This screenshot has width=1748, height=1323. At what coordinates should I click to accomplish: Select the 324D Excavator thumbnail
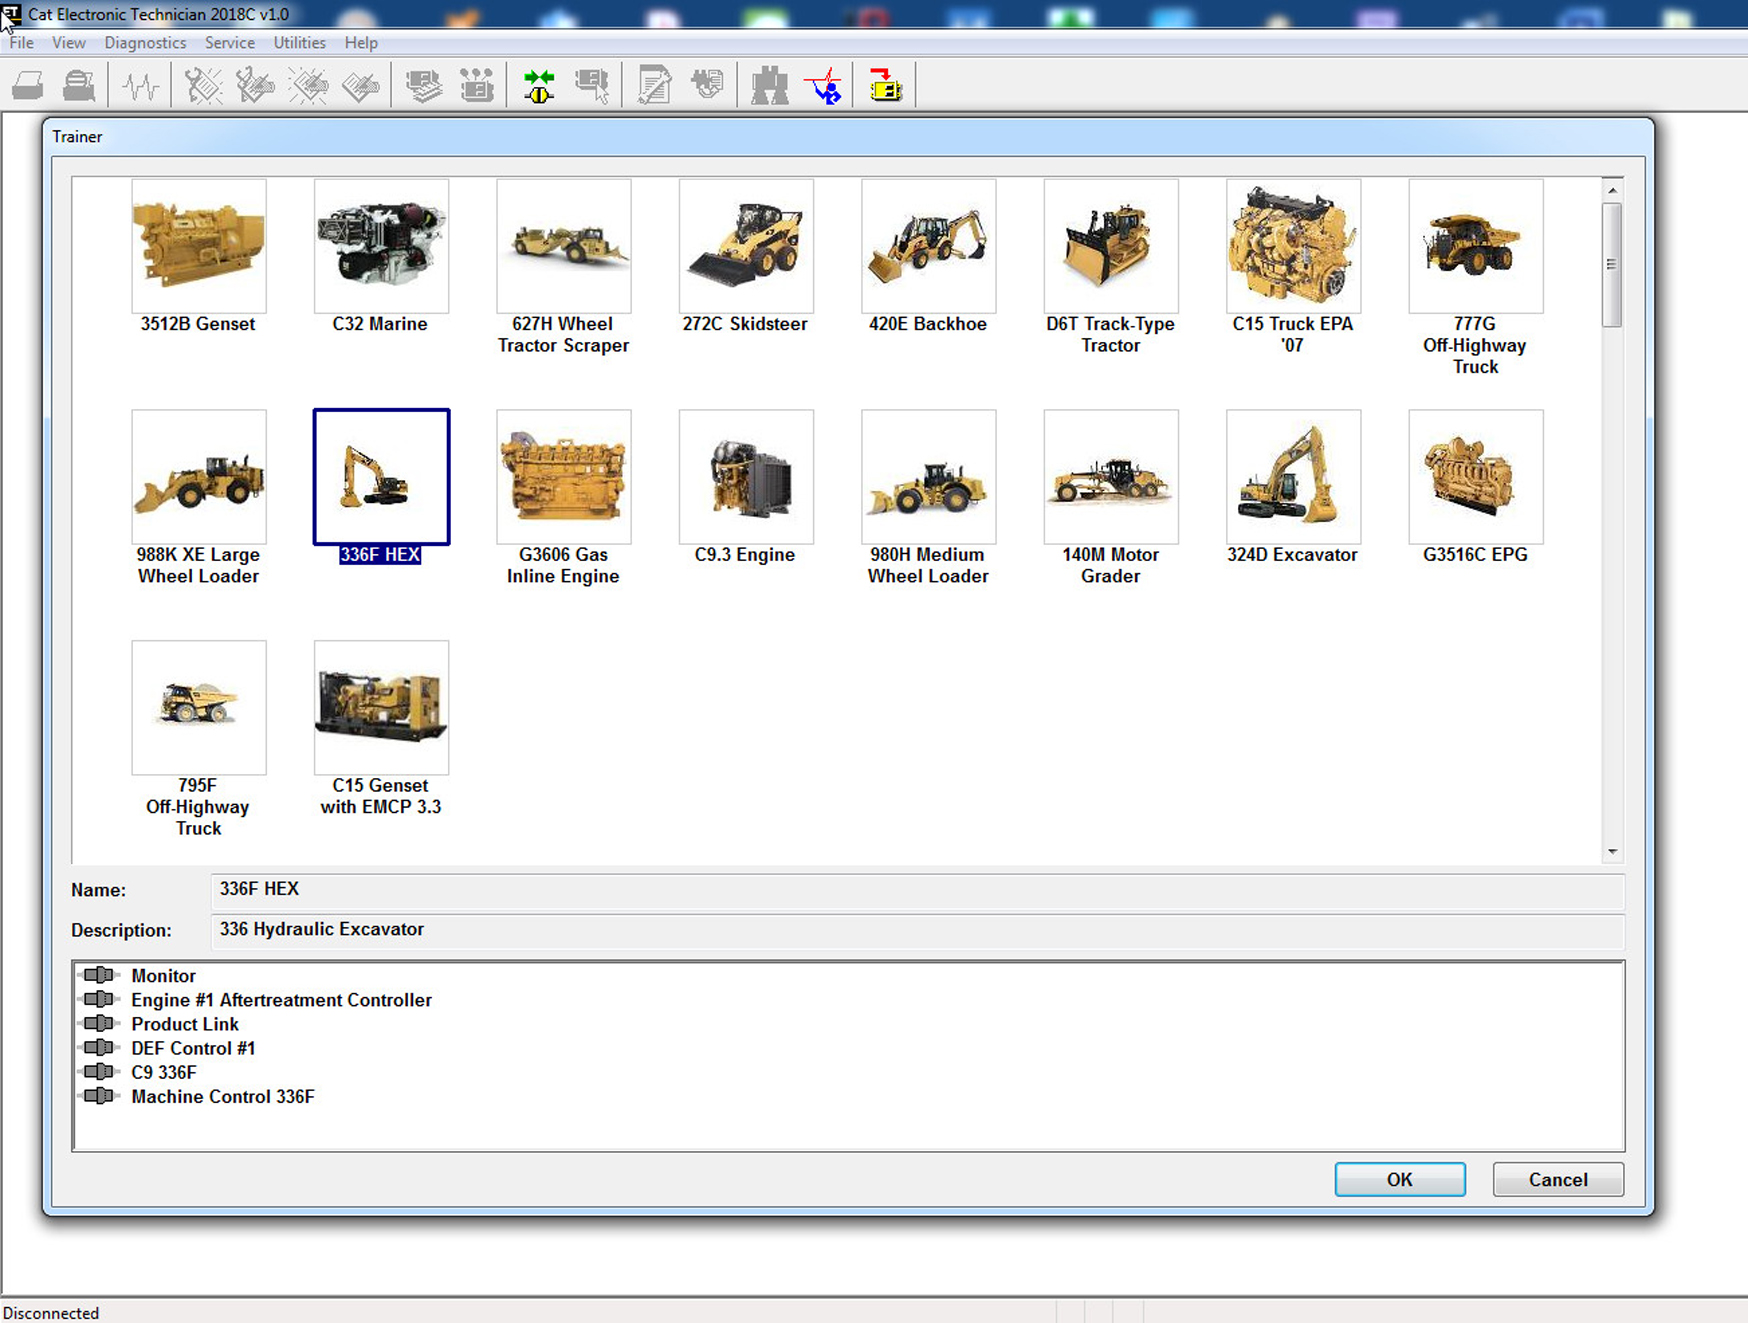tap(1292, 477)
